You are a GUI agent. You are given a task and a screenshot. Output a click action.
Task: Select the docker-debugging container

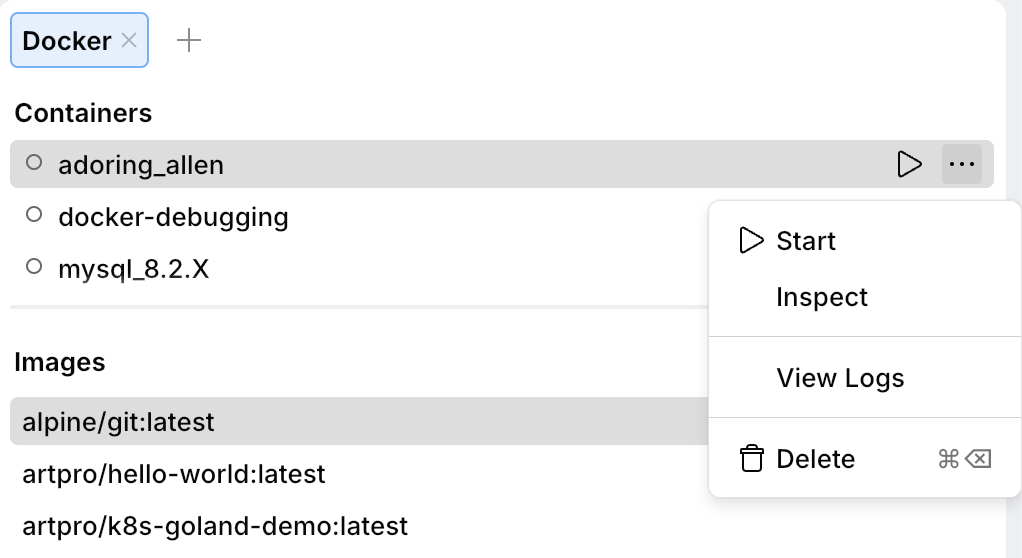[173, 217]
